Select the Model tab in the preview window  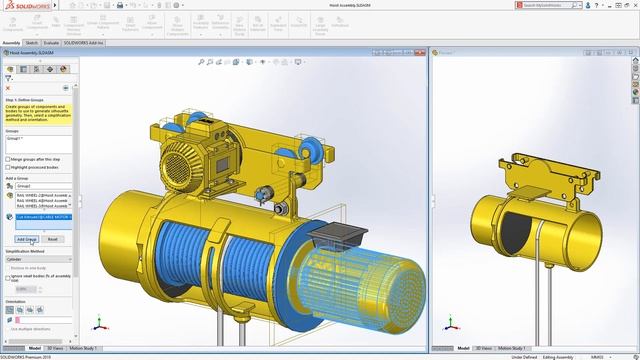coord(463,348)
